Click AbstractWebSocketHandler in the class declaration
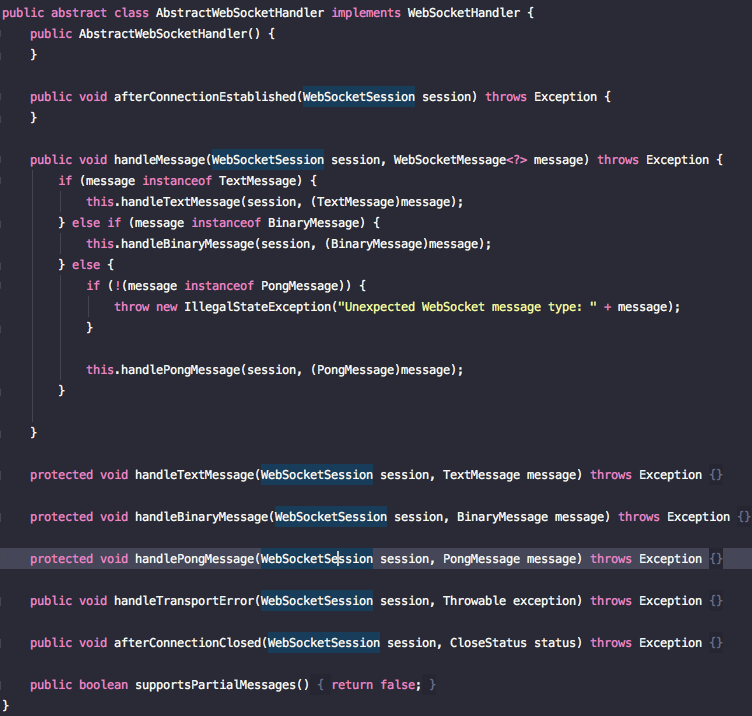 click(240, 13)
